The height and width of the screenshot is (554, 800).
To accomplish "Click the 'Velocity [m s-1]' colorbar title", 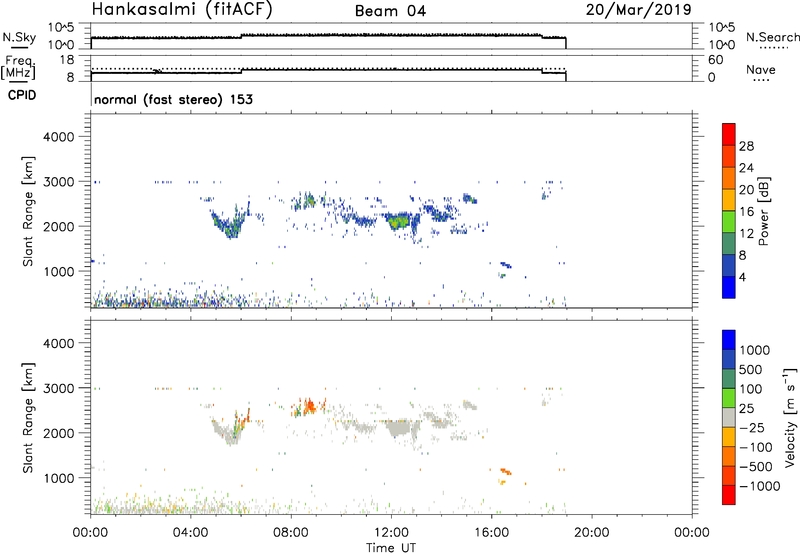I will [x=790, y=417].
